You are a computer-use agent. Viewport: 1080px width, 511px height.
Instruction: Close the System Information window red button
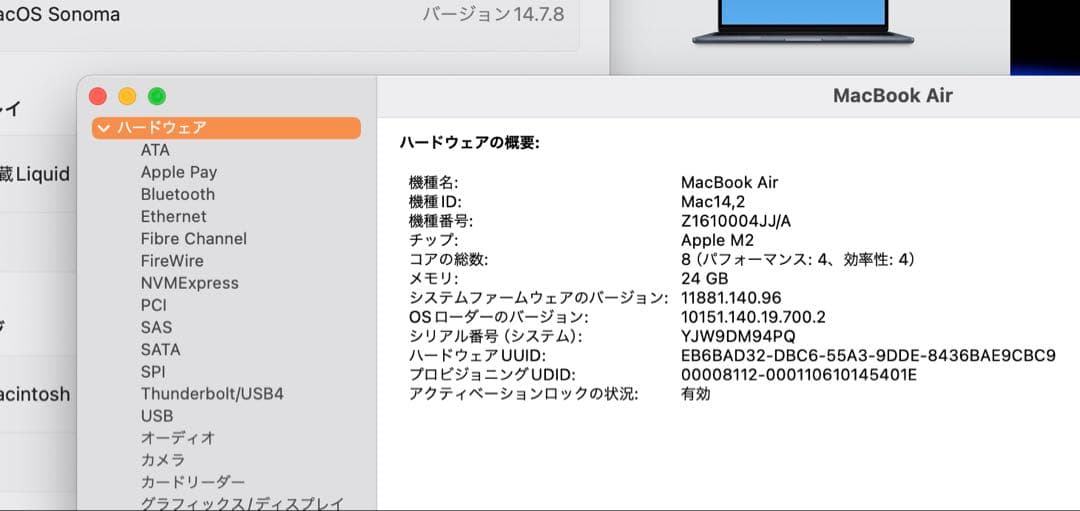click(98, 96)
